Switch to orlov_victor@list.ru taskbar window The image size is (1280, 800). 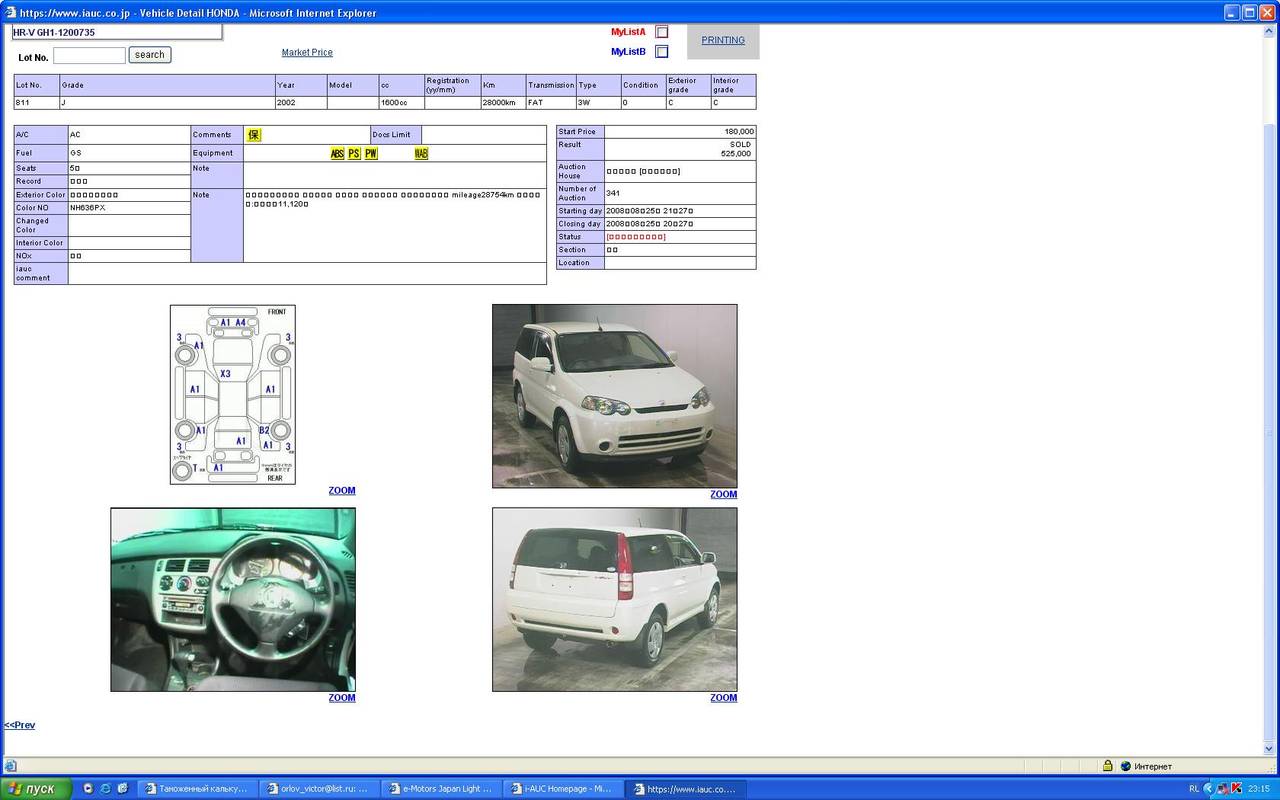318,788
